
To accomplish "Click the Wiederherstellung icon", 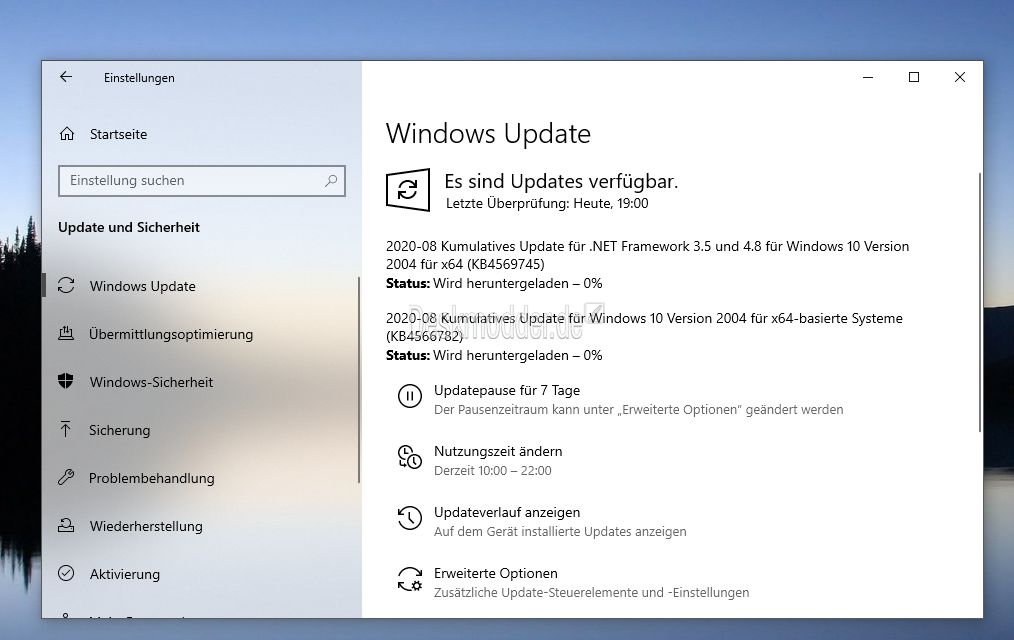I will [x=66, y=525].
